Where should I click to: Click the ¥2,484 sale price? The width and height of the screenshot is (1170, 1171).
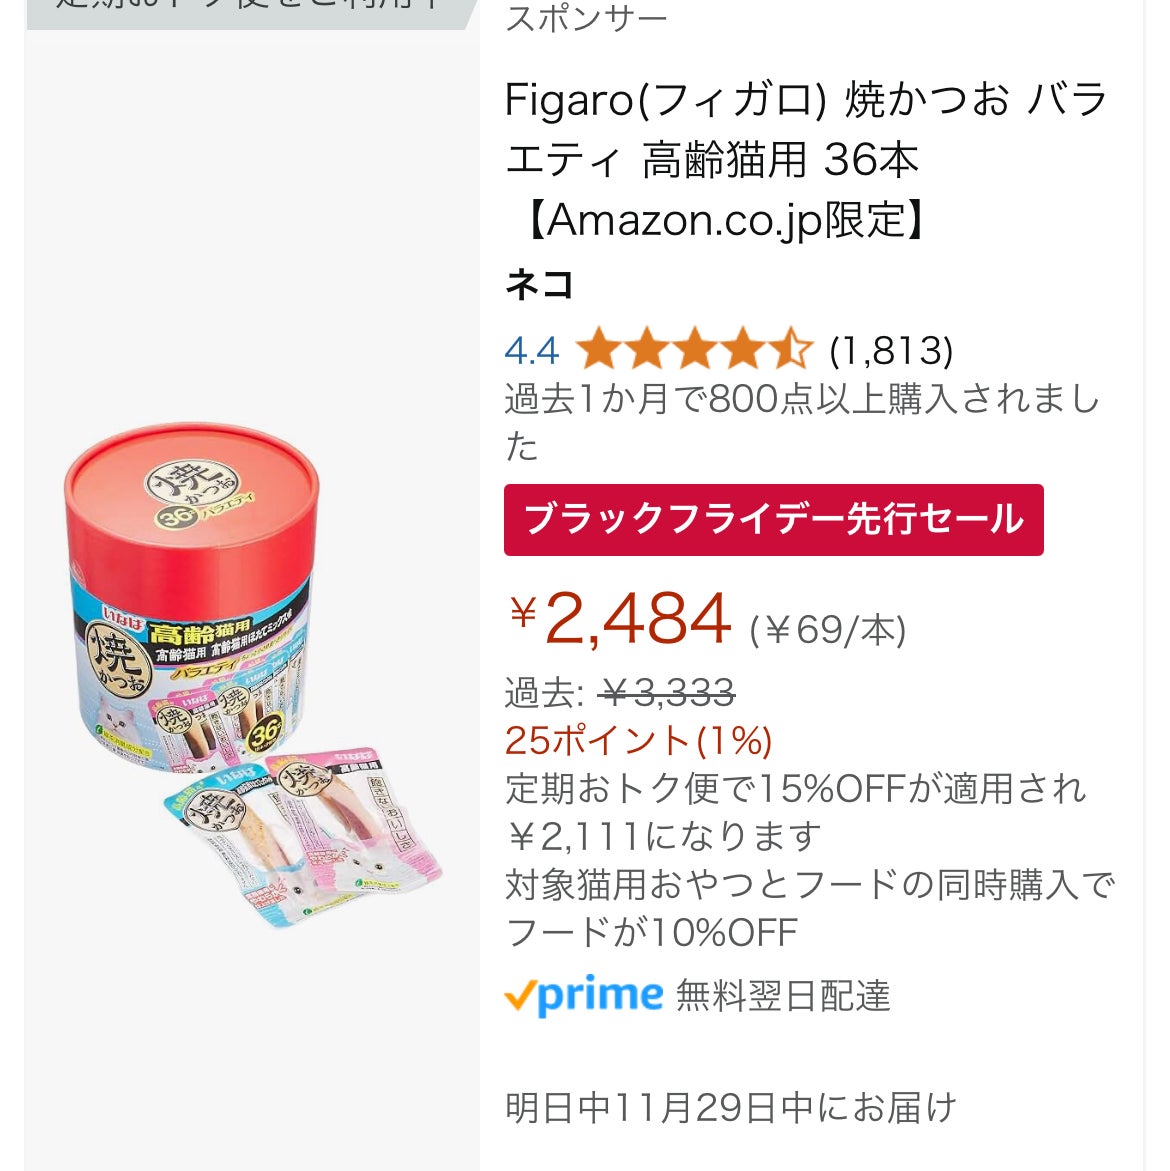point(622,618)
